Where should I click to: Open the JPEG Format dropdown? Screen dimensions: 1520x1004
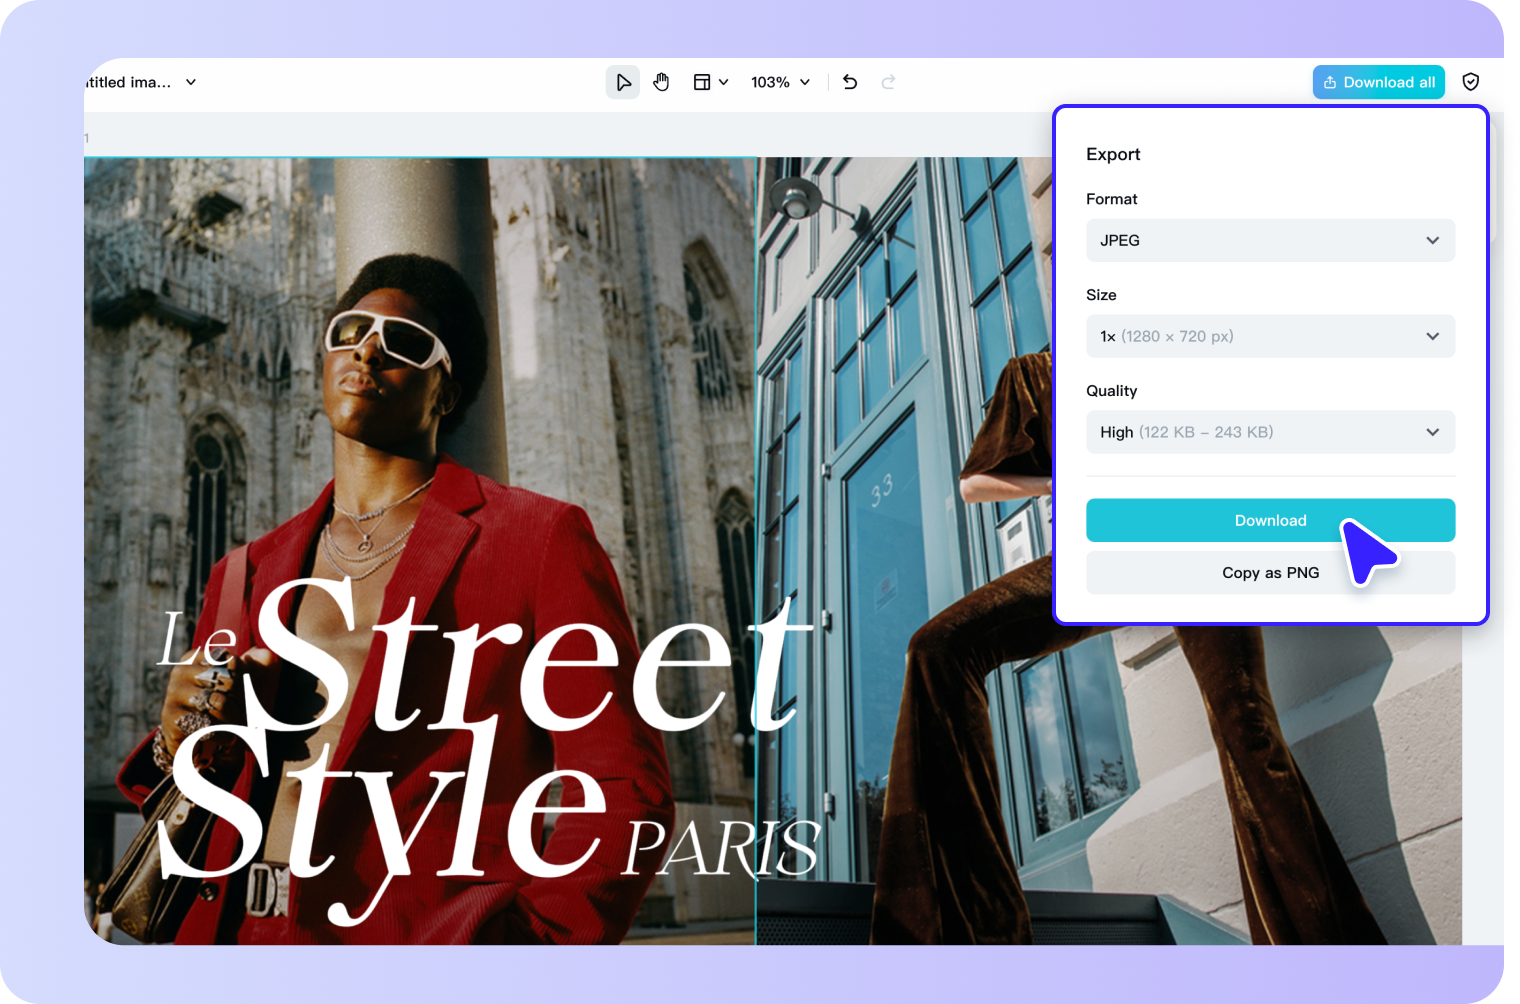[1270, 240]
